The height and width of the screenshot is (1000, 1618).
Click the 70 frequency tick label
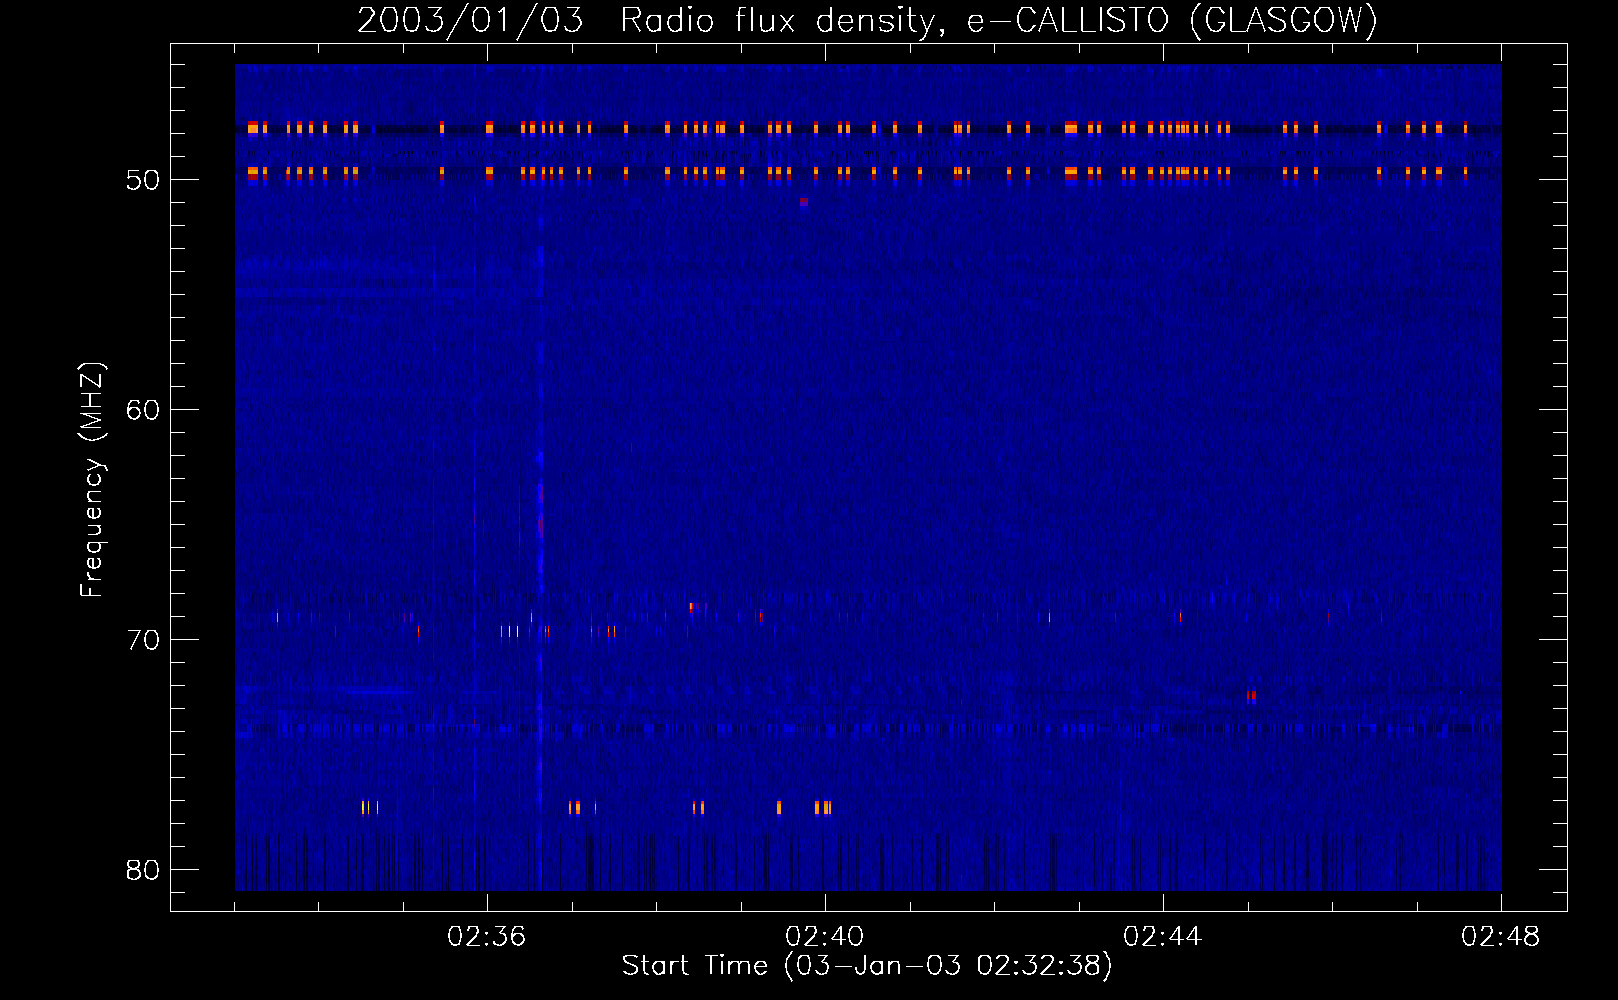click(143, 640)
